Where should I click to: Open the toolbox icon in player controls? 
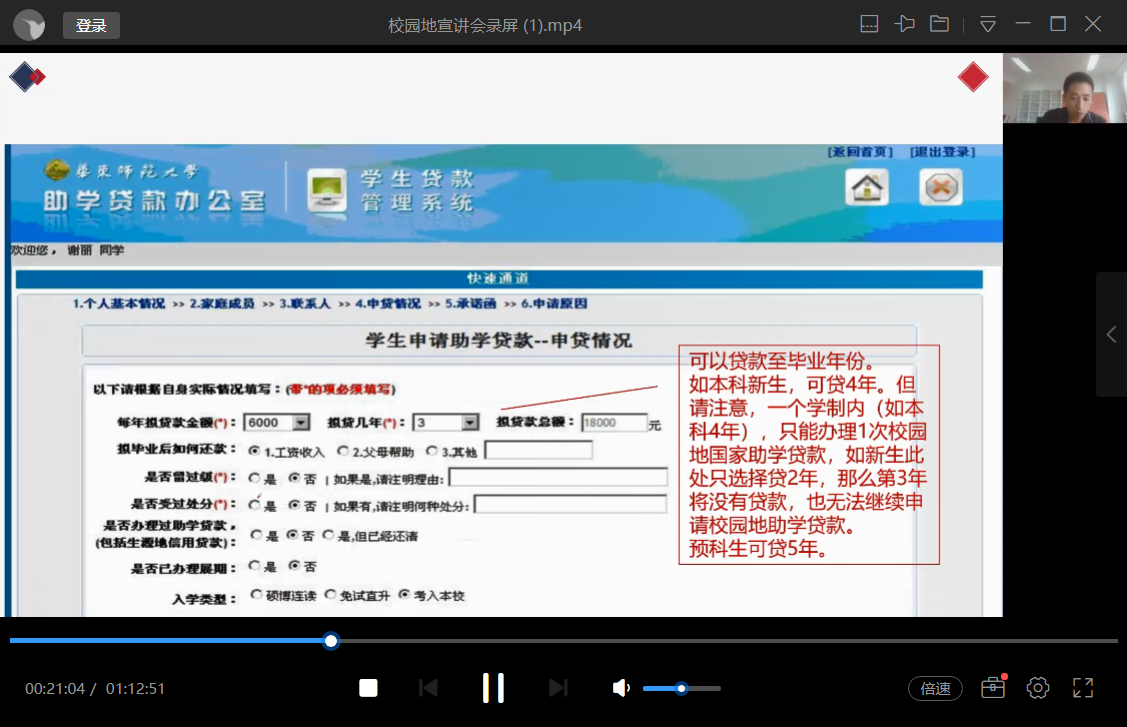click(992, 688)
